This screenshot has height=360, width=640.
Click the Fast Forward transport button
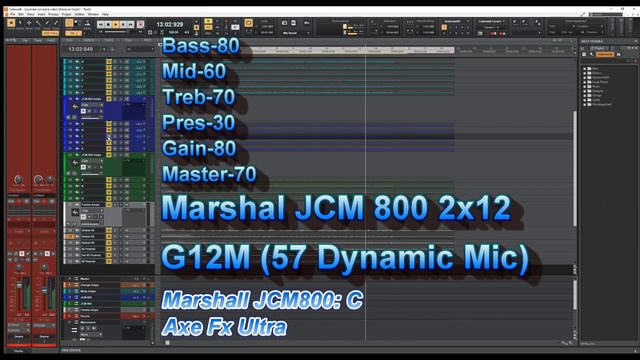pyautogui.click(x=130, y=24)
